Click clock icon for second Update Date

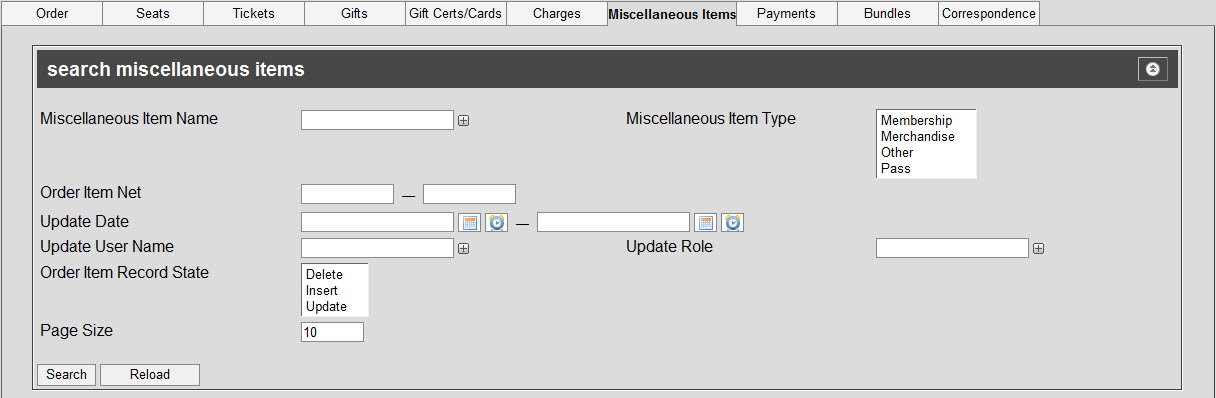point(733,222)
